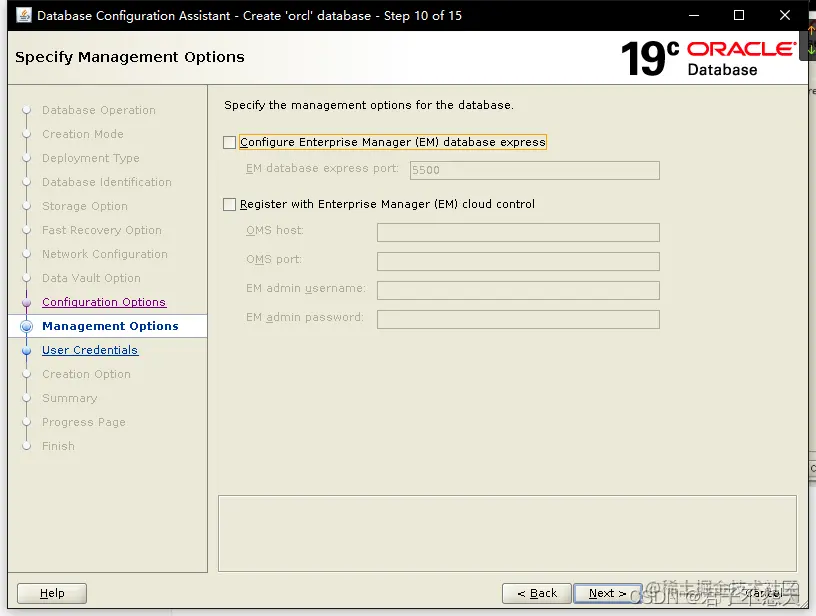Screen dimensions: 816x616
Task: Click the Database Operation step text
Action: click(x=99, y=110)
